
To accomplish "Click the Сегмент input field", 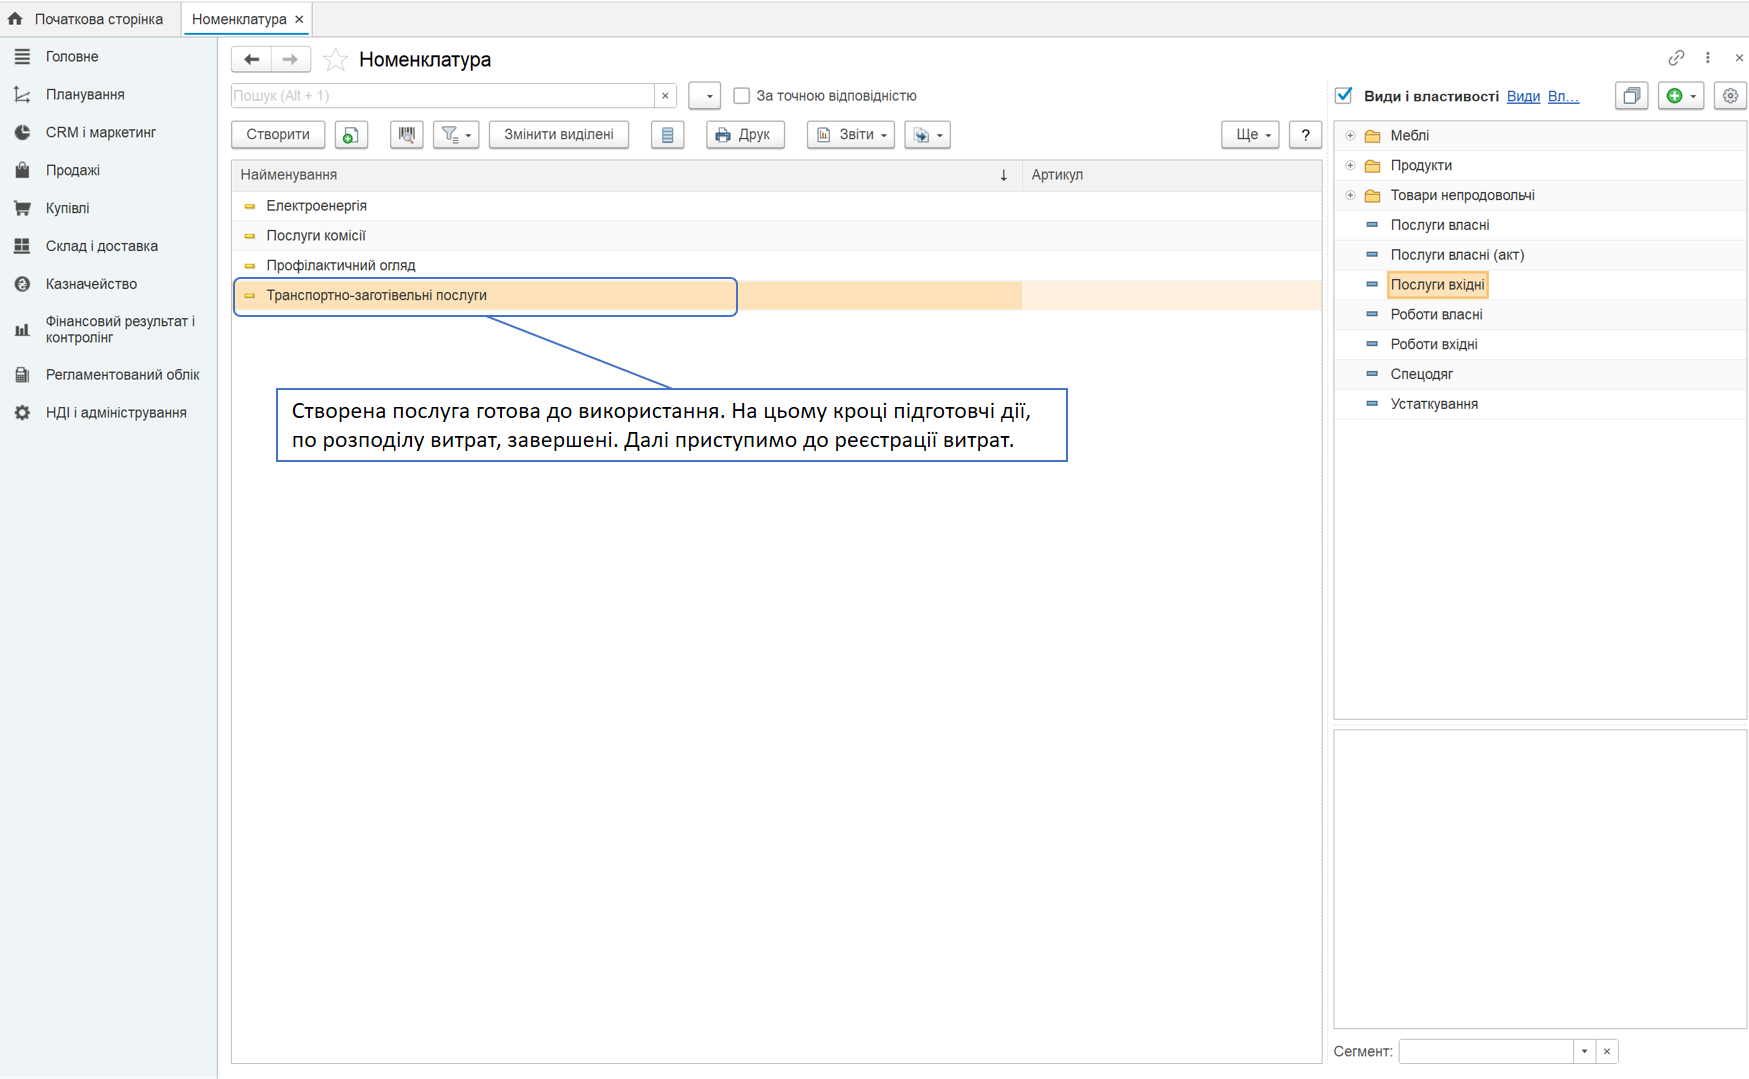I will [x=1485, y=1052].
